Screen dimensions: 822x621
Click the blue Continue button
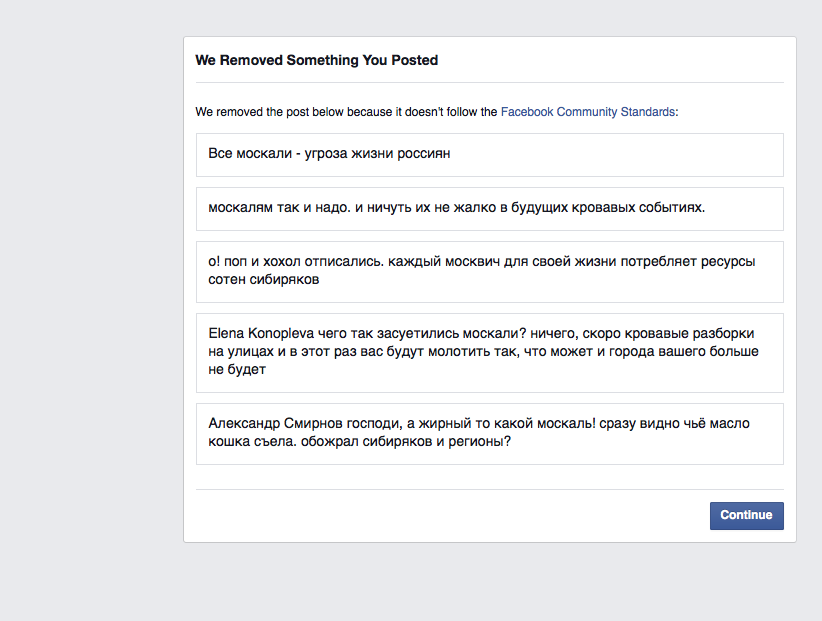(x=747, y=516)
